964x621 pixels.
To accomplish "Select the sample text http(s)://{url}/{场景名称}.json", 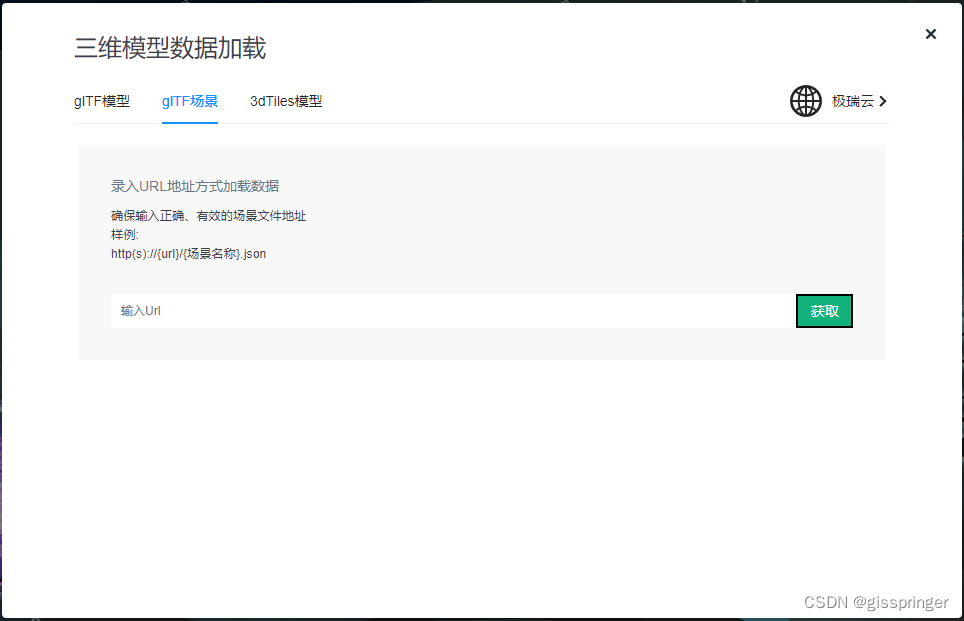I will 188,253.
